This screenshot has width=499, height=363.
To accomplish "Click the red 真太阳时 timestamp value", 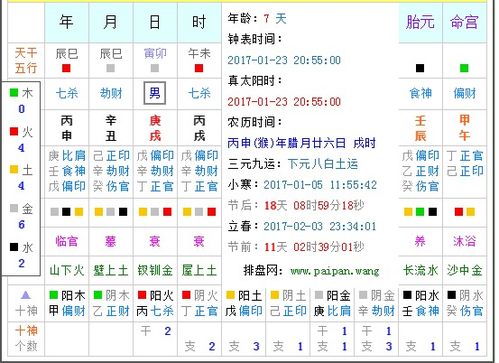I will (x=284, y=102).
